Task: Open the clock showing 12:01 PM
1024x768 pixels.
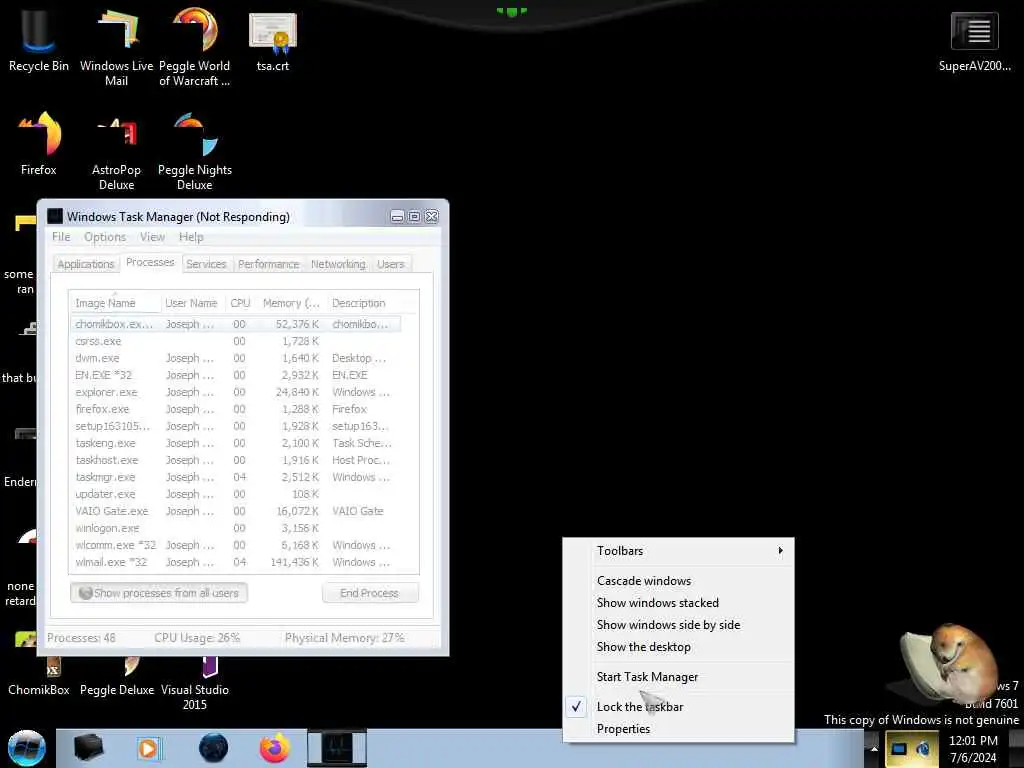Action: [973, 749]
